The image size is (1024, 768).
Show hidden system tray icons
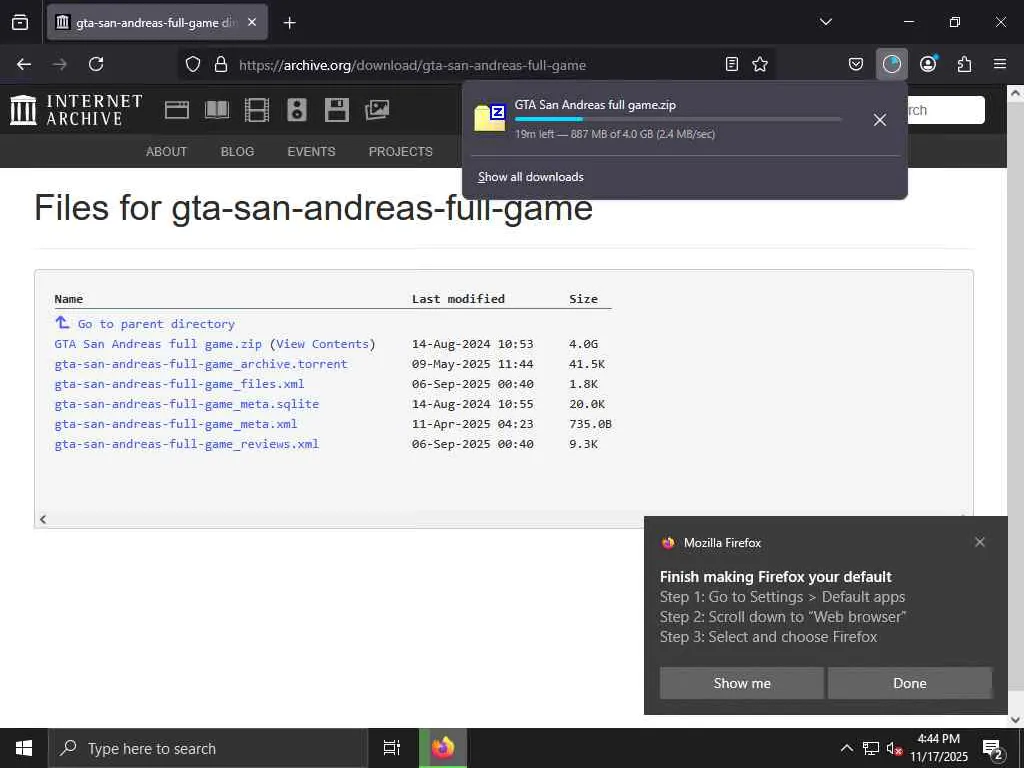pos(846,748)
